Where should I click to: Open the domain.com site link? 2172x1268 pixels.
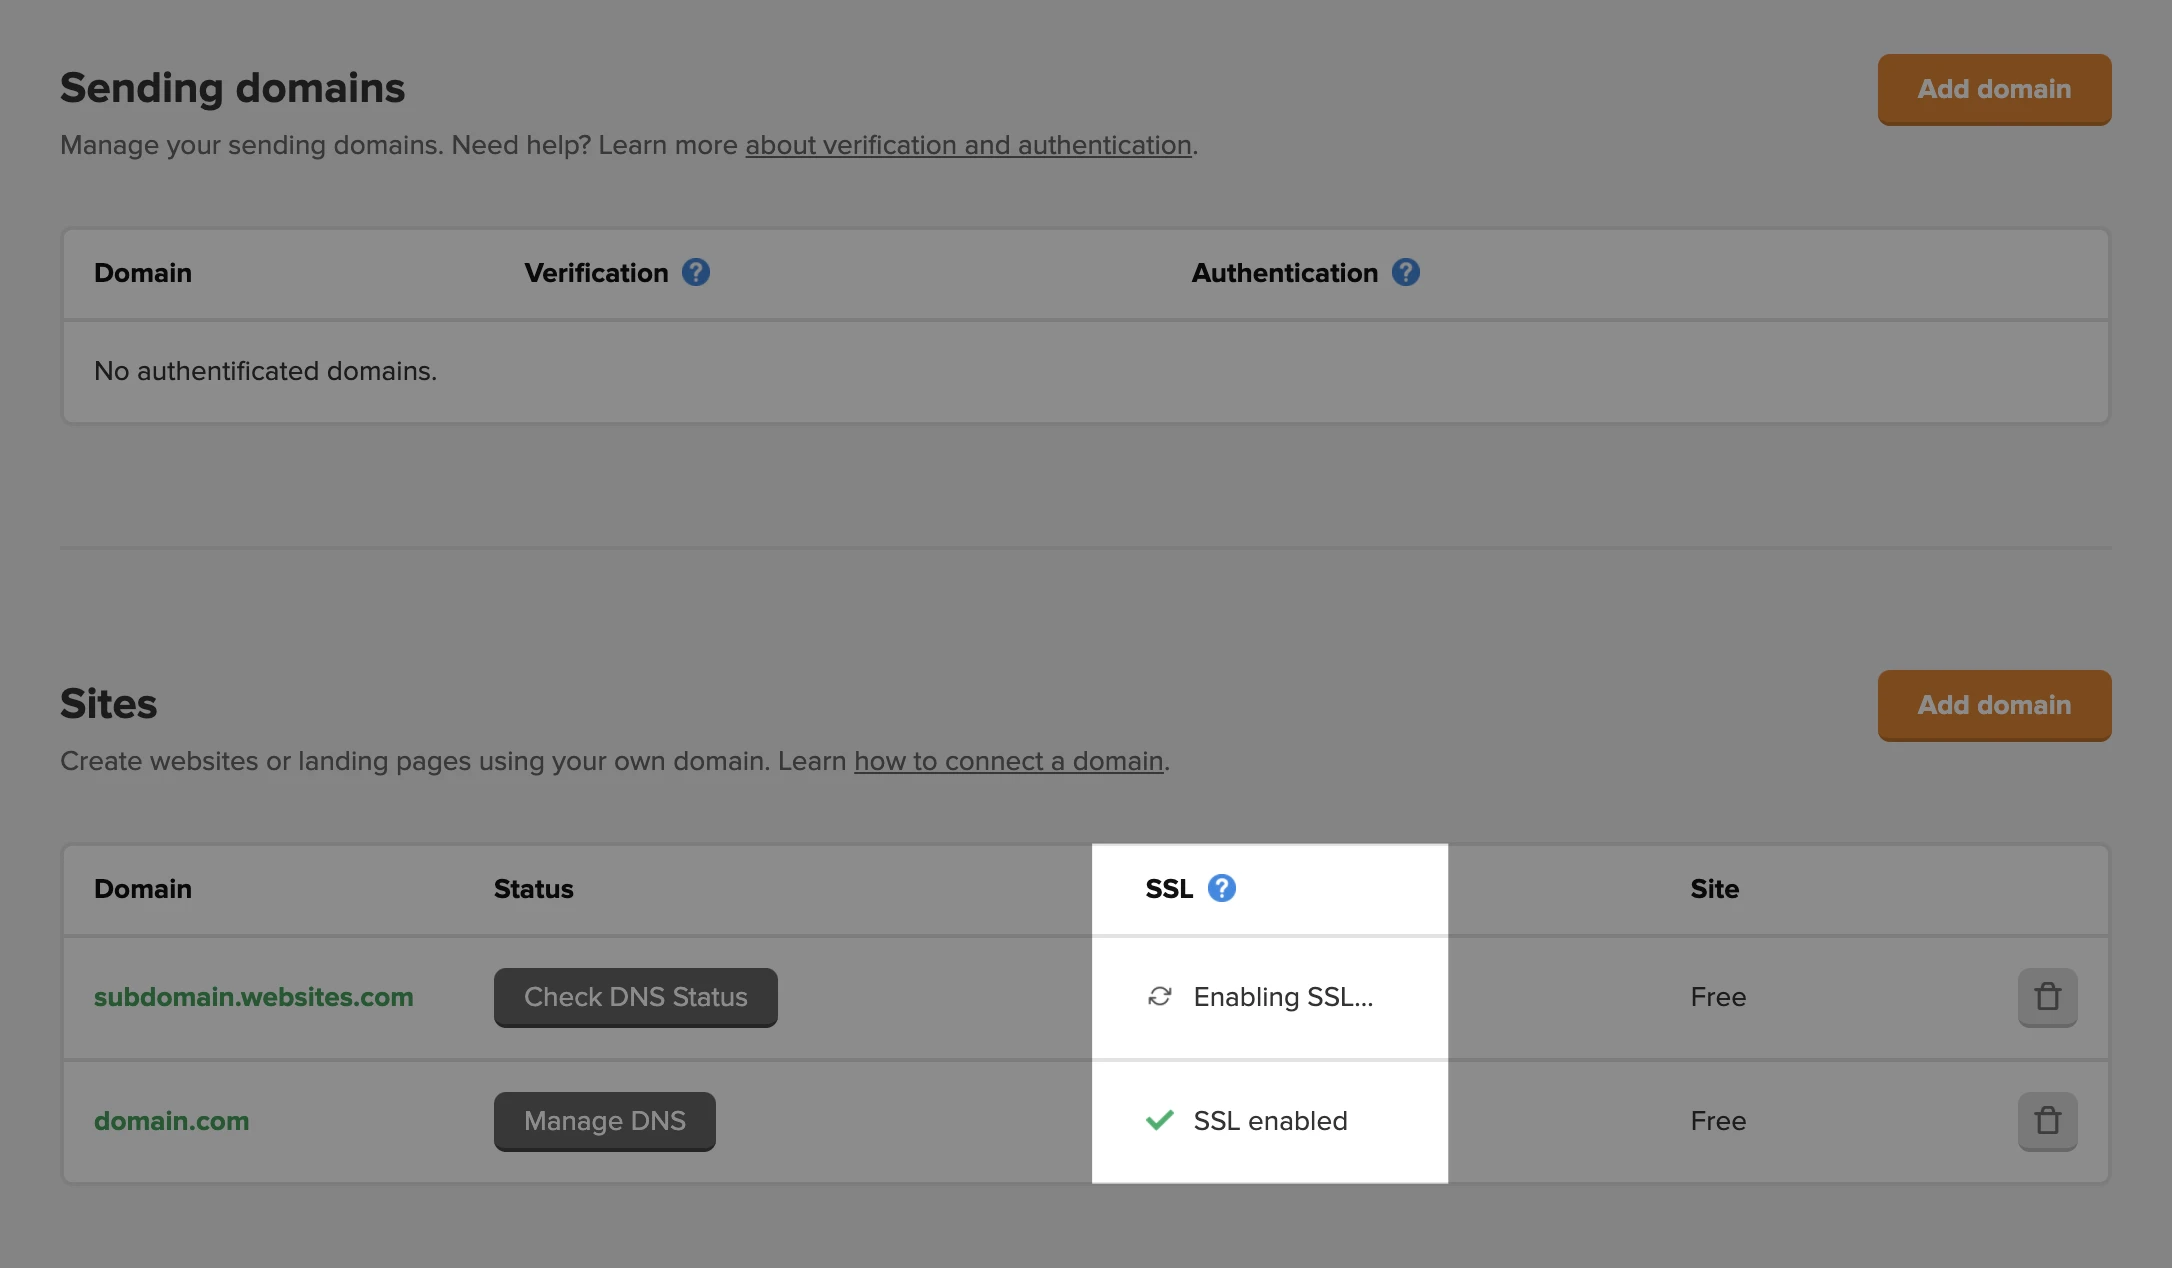171,1121
